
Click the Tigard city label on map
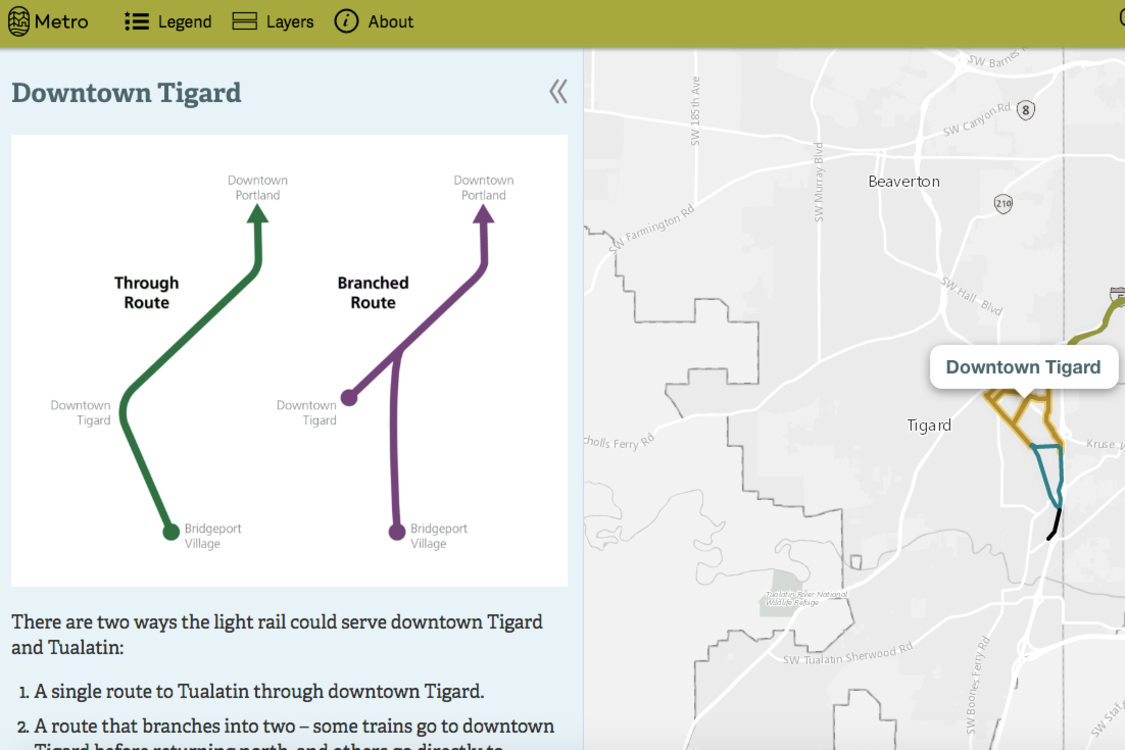click(929, 426)
